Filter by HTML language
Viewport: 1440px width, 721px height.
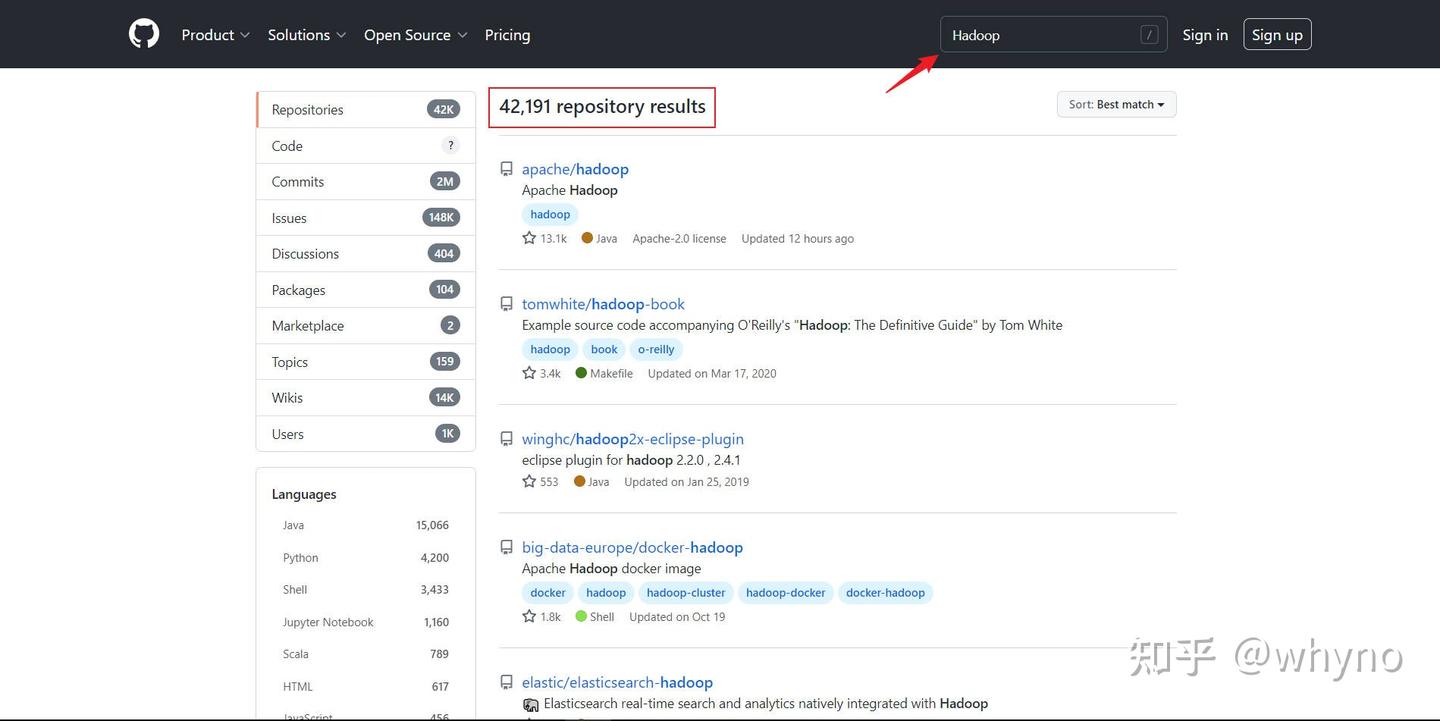click(366, 687)
